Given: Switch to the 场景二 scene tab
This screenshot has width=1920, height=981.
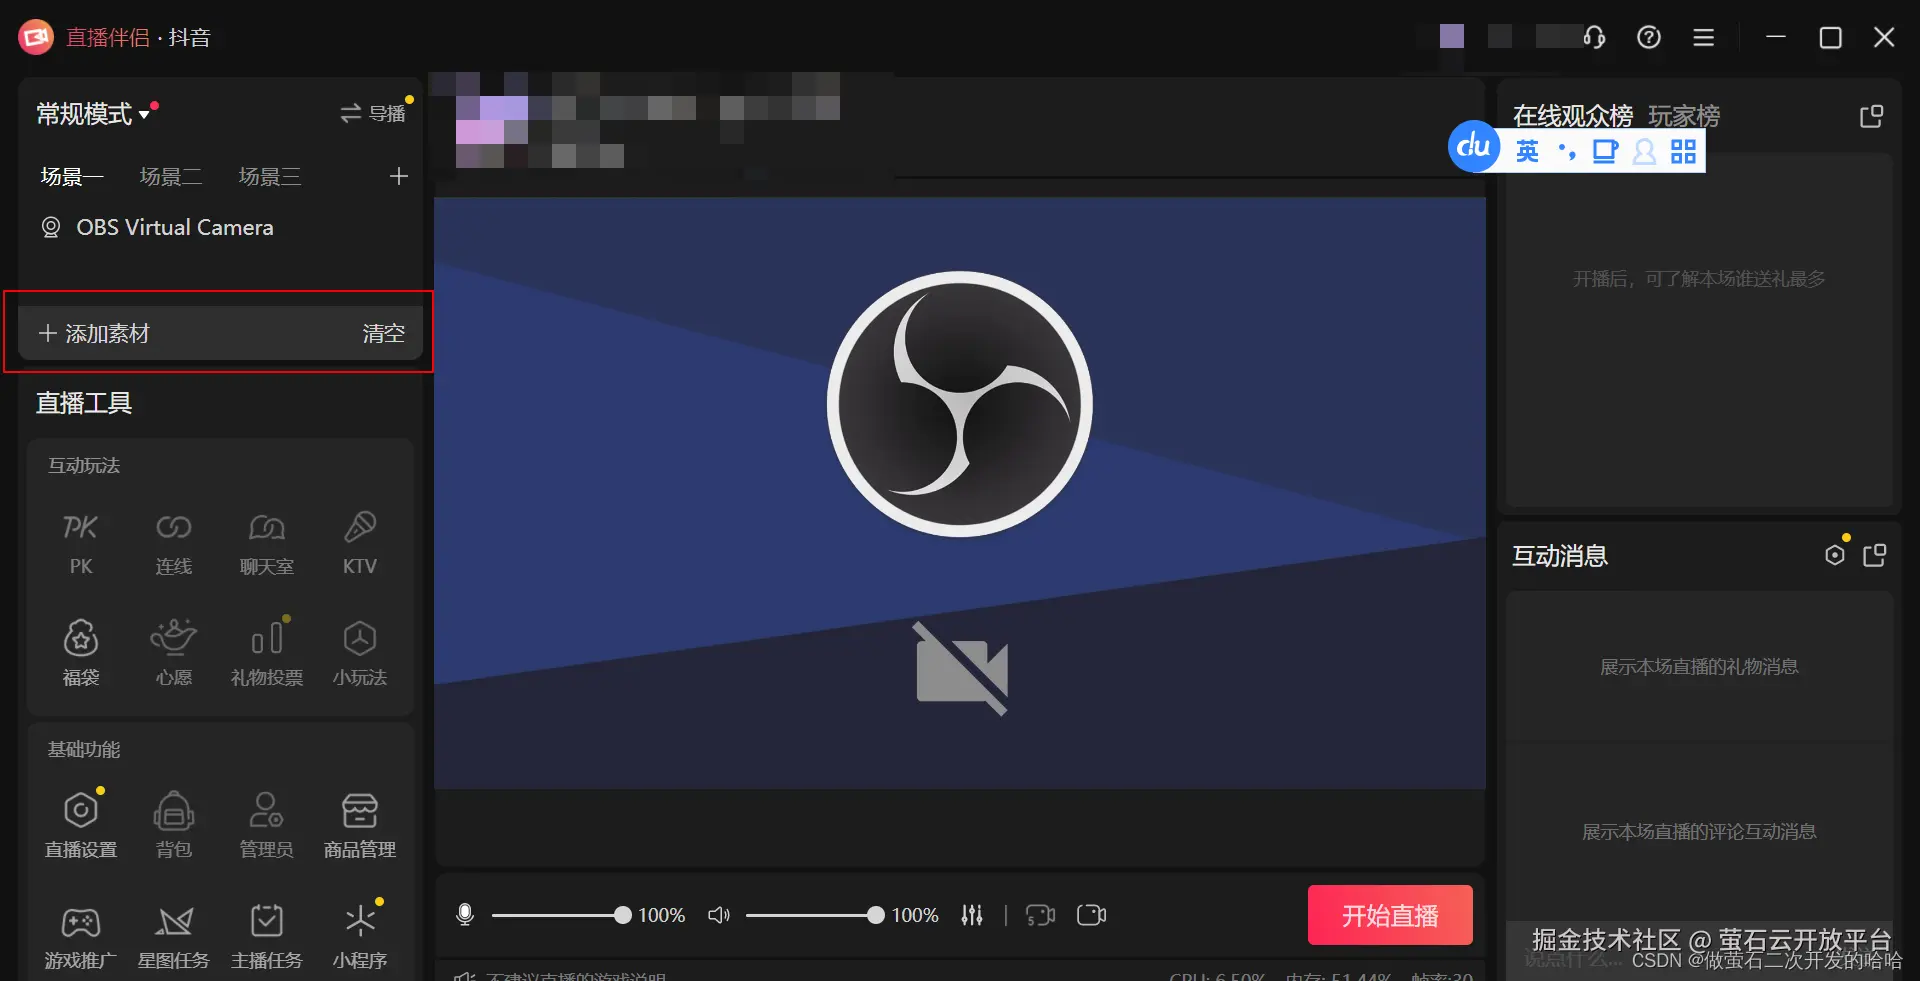Looking at the screenshot, I should [x=171, y=176].
